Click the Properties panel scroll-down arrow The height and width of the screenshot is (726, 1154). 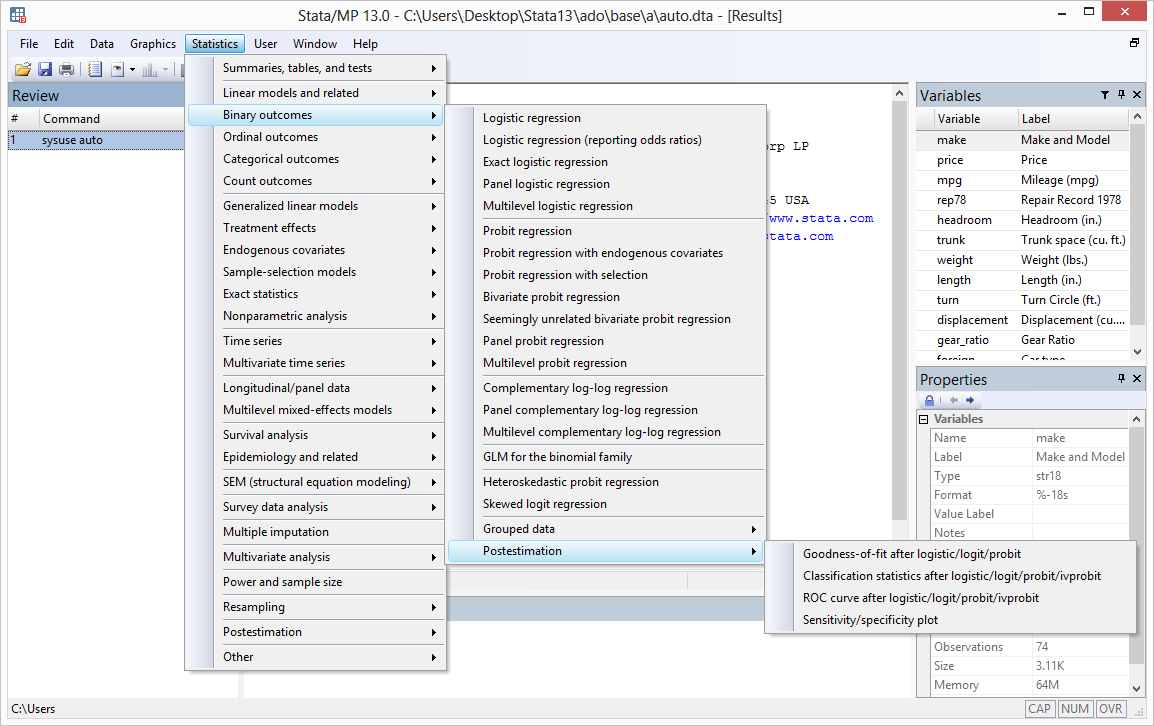(x=1137, y=689)
